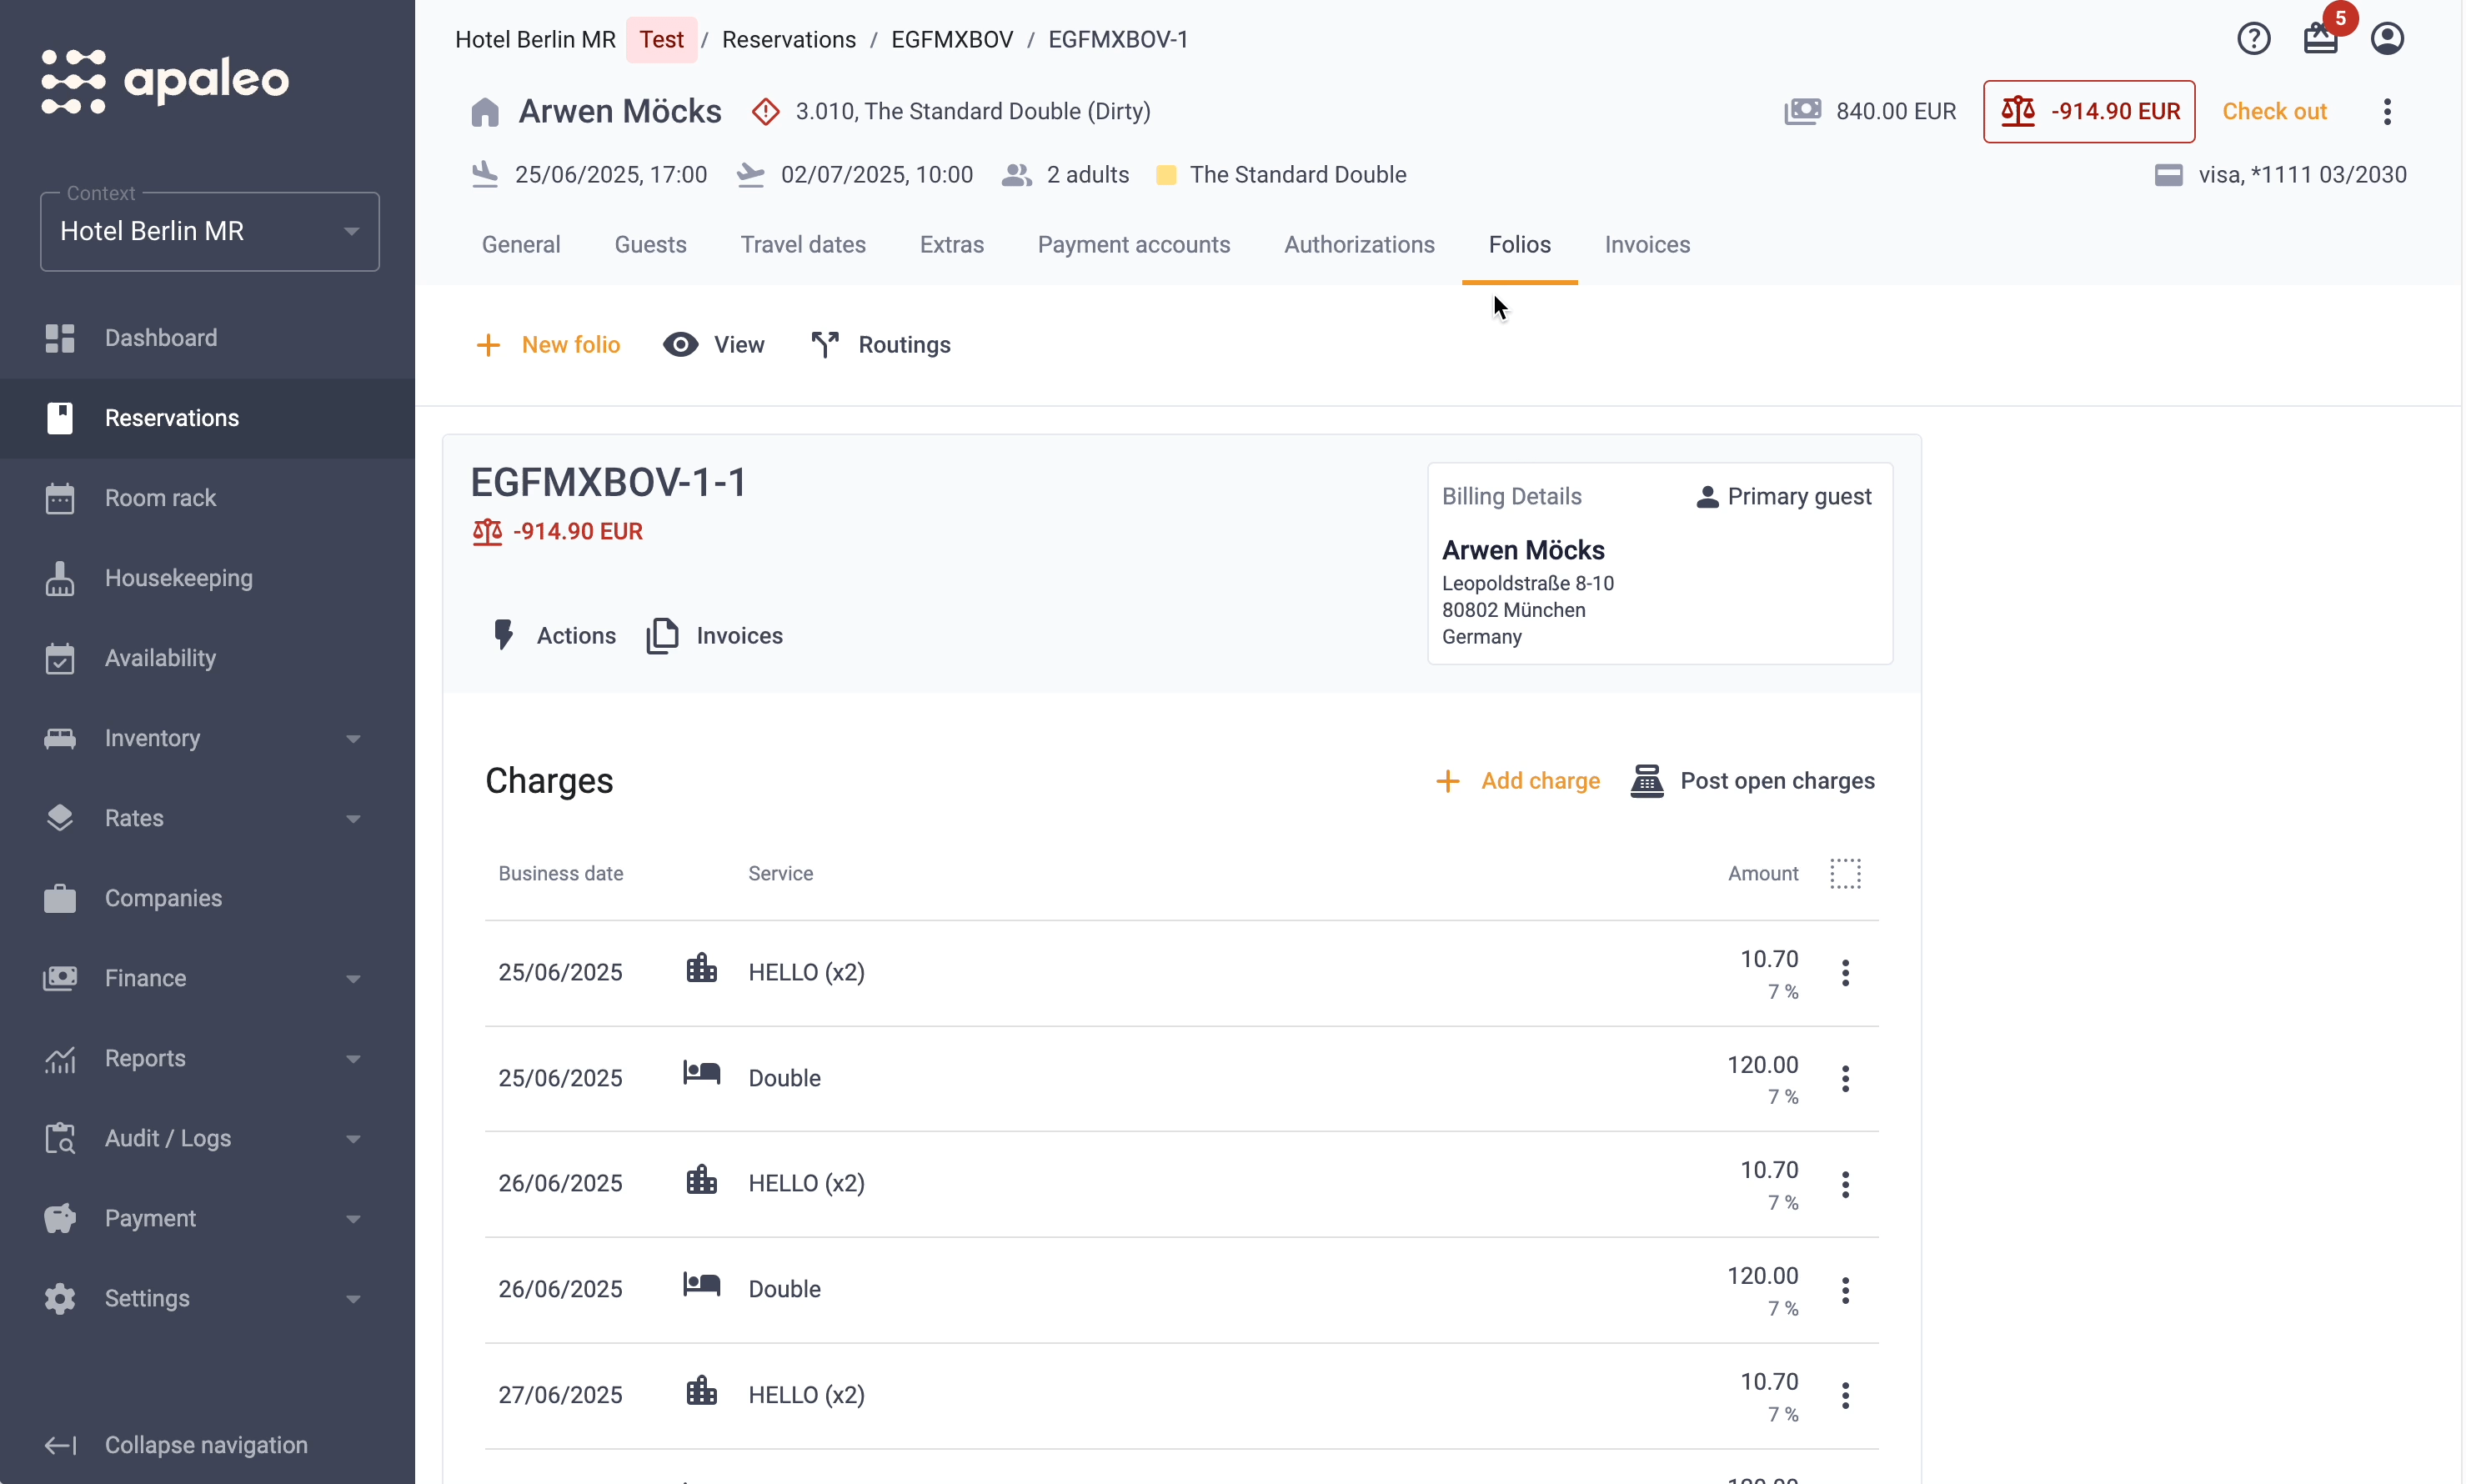2466x1484 pixels.
Task: Click the Check out button
Action: tap(2274, 111)
